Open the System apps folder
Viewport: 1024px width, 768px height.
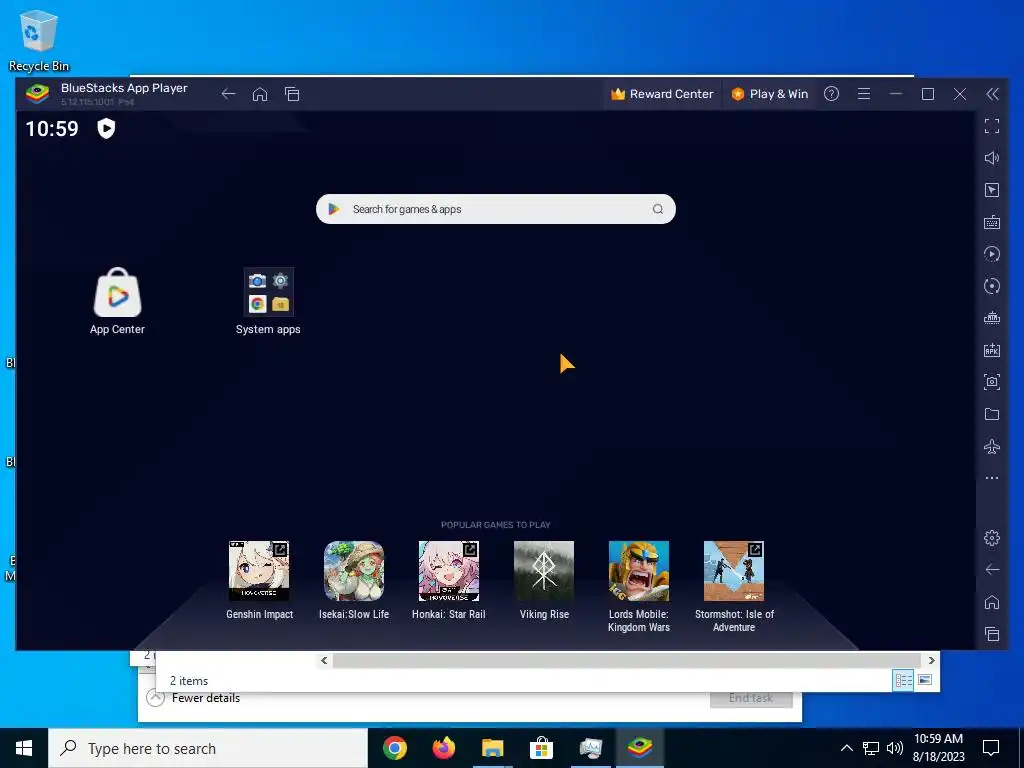pyautogui.click(x=268, y=302)
